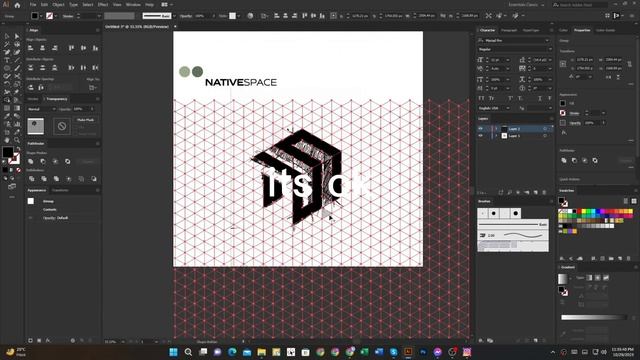The image size is (640, 360).
Task: Open the Windows Start menu
Action: 173,352
